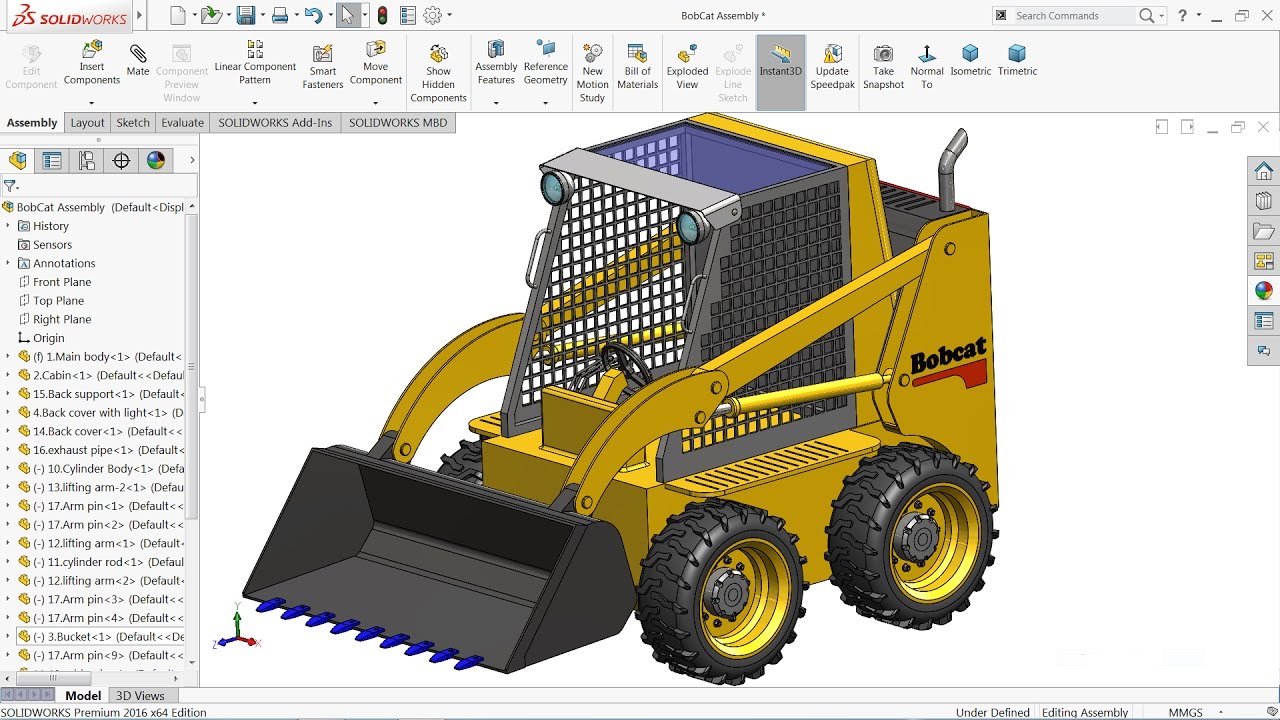This screenshot has width=1280, height=720.
Task: Expand the feature manager tabs chevron
Action: (x=192, y=160)
